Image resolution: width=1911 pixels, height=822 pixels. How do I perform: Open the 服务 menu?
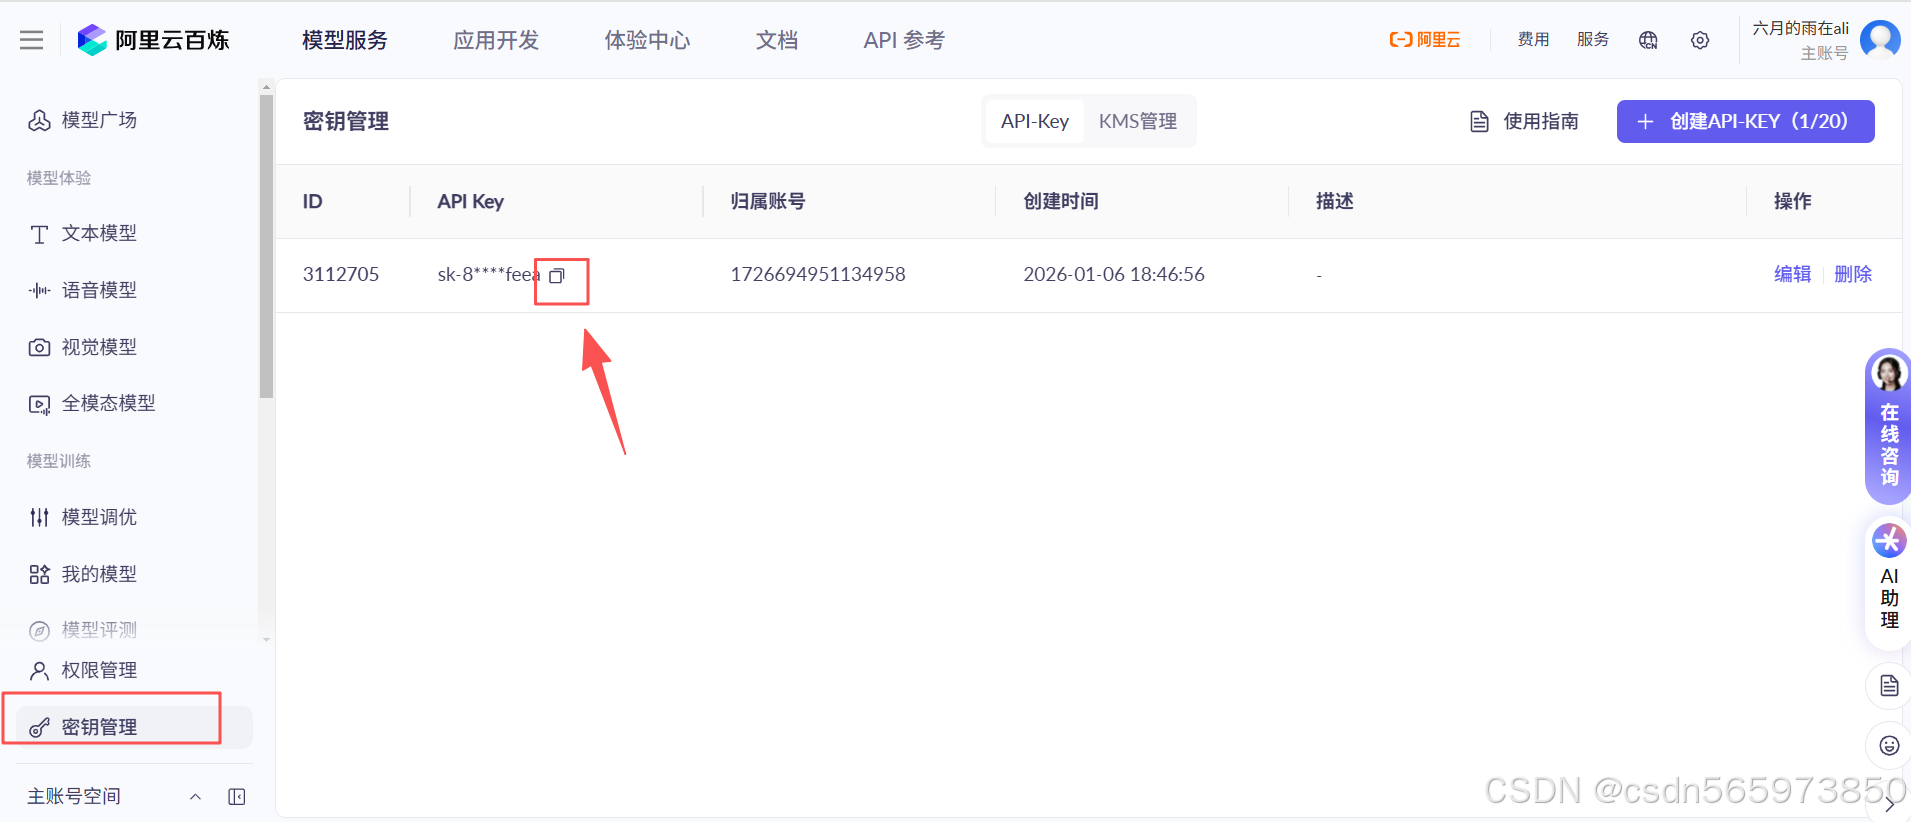tap(1593, 40)
